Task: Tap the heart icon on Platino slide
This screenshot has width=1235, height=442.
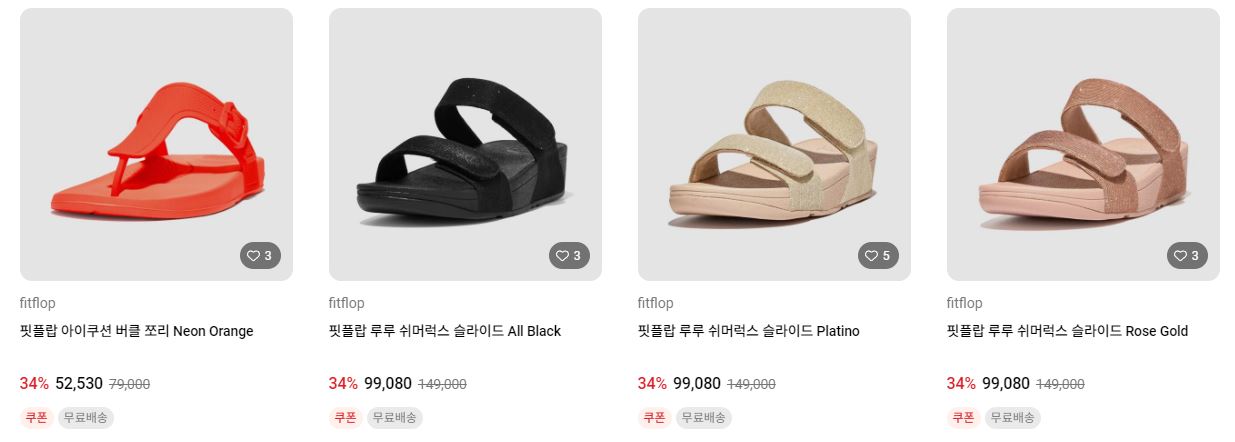Action: pyautogui.click(x=878, y=256)
